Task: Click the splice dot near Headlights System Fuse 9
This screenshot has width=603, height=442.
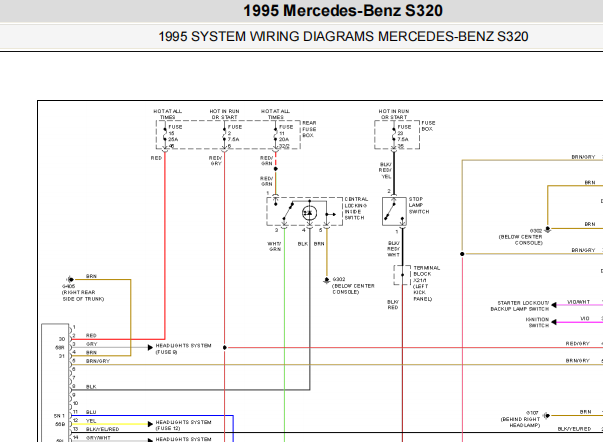Action: coord(225,347)
